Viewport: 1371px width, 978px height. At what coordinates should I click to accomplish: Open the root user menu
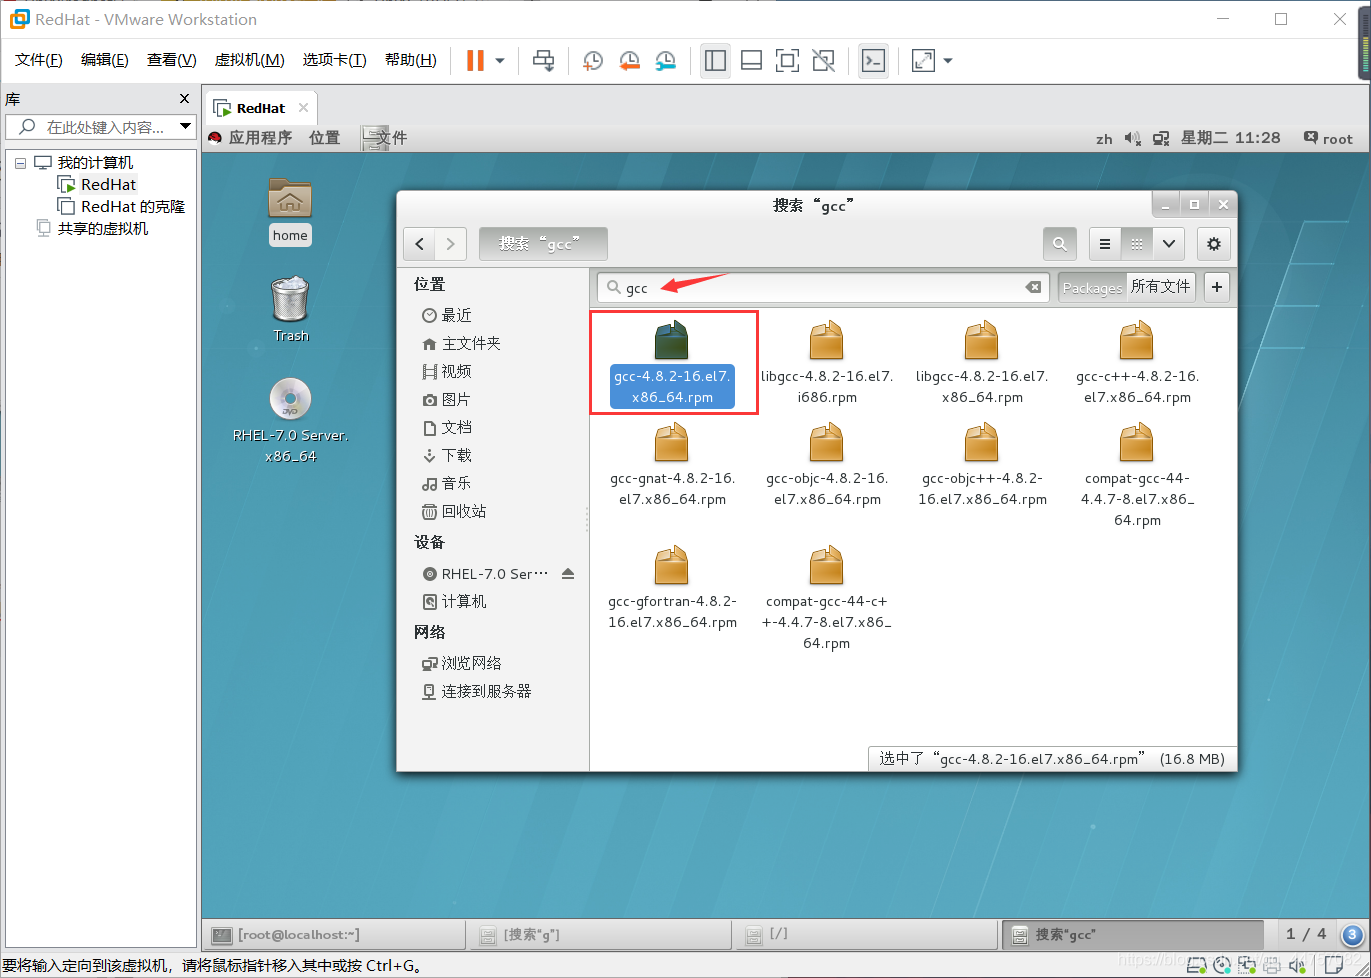(1328, 139)
